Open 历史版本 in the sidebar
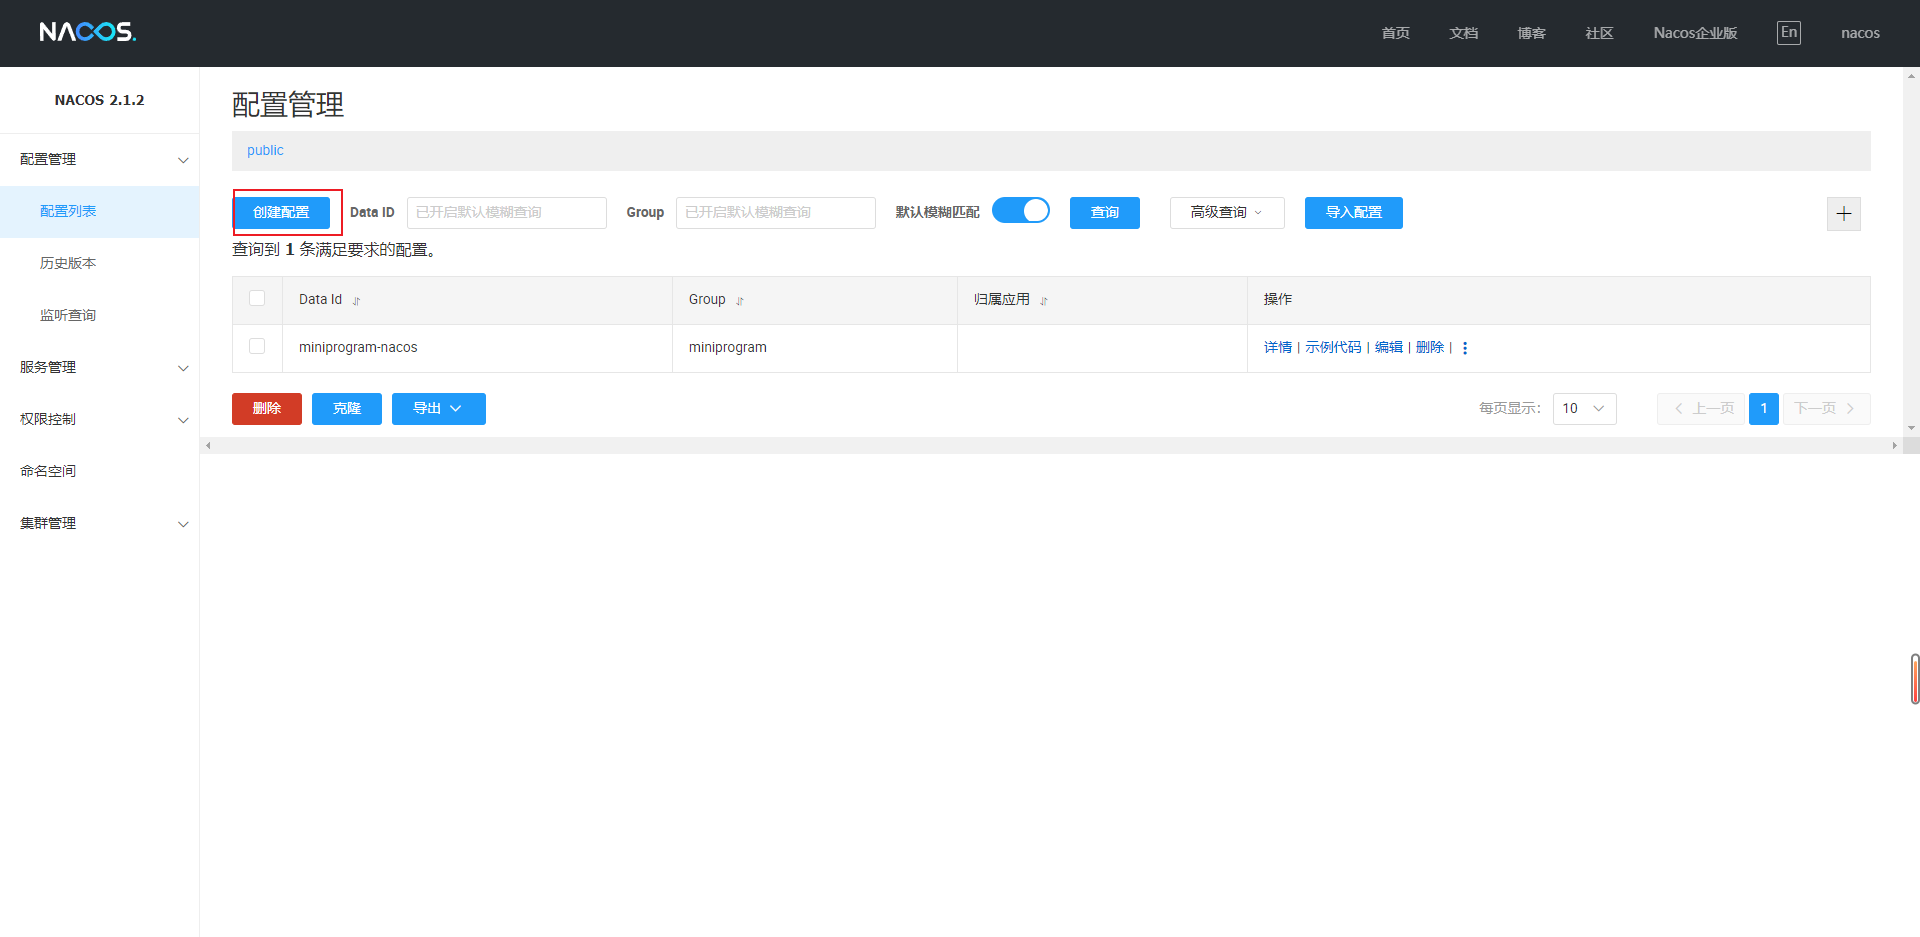Viewport: 1920px width, 937px height. click(68, 263)
